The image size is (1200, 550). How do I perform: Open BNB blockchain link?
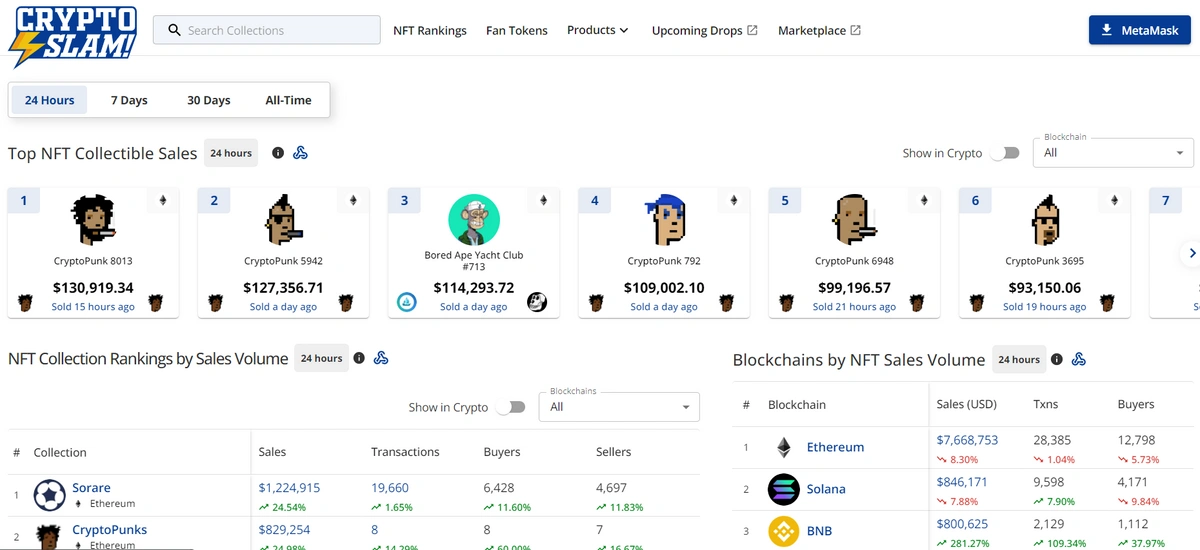pos(820,531)
